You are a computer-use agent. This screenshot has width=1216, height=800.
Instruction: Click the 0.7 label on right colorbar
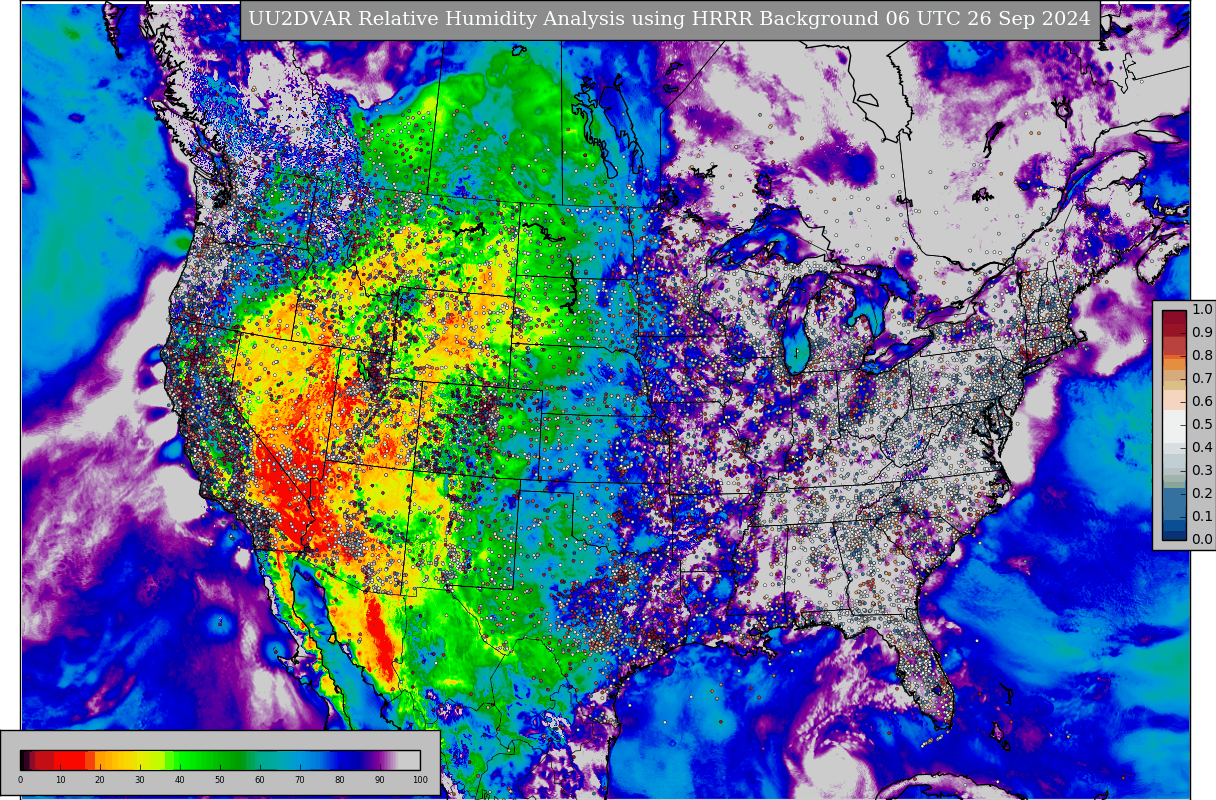[x=1202, y=378]
